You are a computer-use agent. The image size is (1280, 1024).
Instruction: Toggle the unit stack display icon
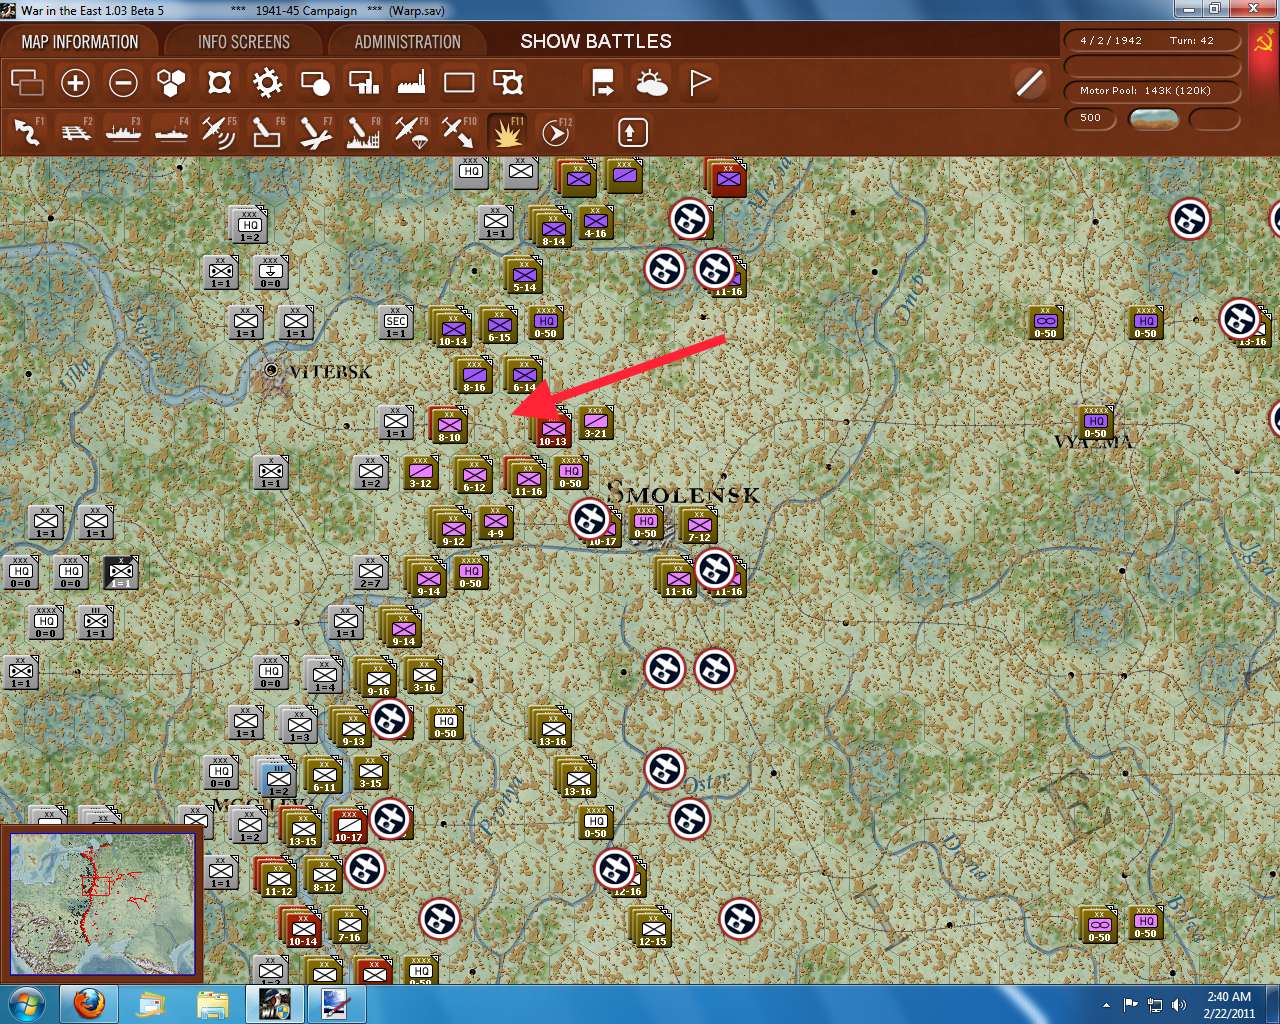[x=27, y=82]
